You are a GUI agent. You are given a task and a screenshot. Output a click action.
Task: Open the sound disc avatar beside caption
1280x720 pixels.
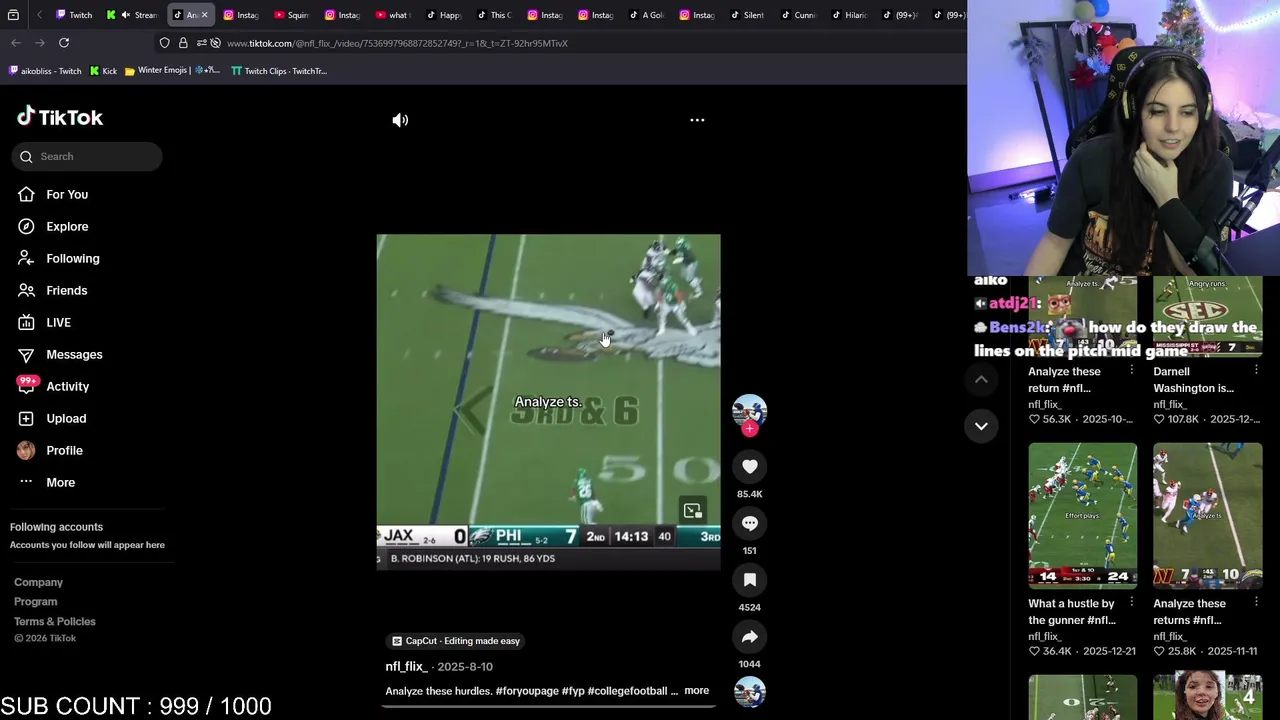[x=749, y=692]
